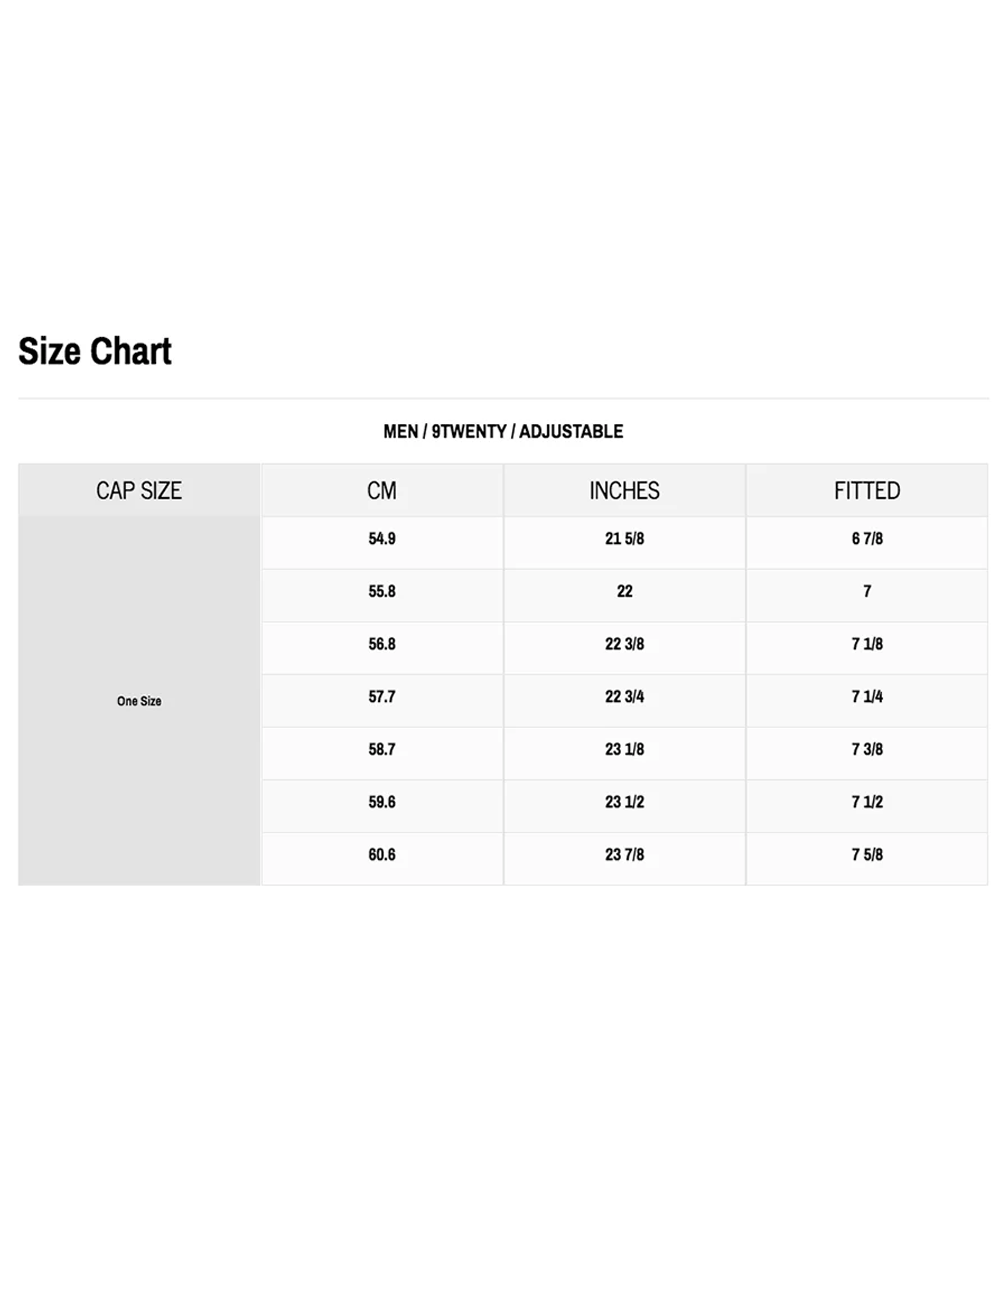
Task: Select the 22 inches cell
Action: point(624,592)
